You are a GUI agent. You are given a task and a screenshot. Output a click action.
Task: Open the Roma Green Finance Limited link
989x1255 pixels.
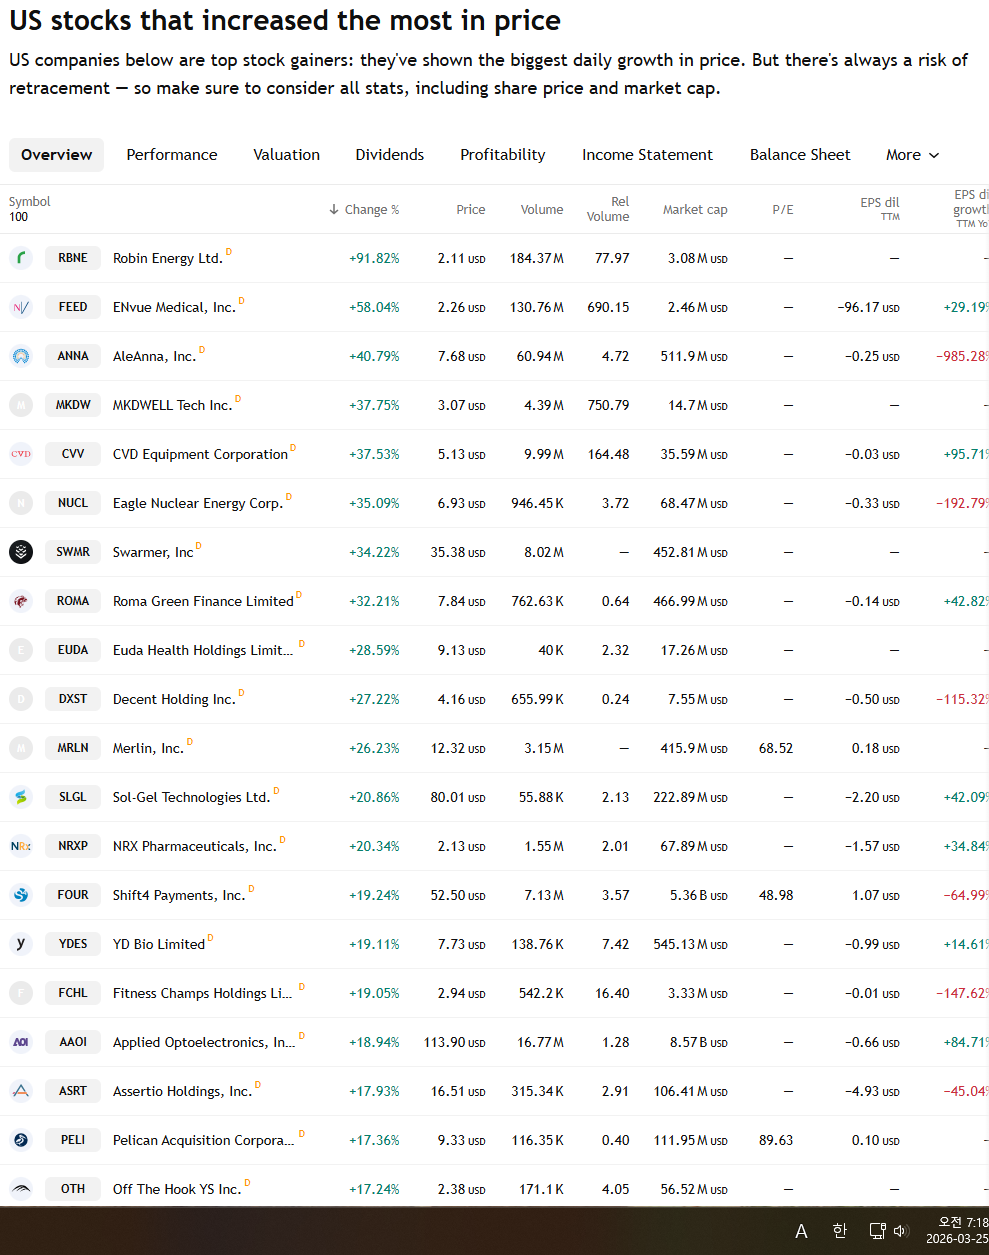pos(203,601)
